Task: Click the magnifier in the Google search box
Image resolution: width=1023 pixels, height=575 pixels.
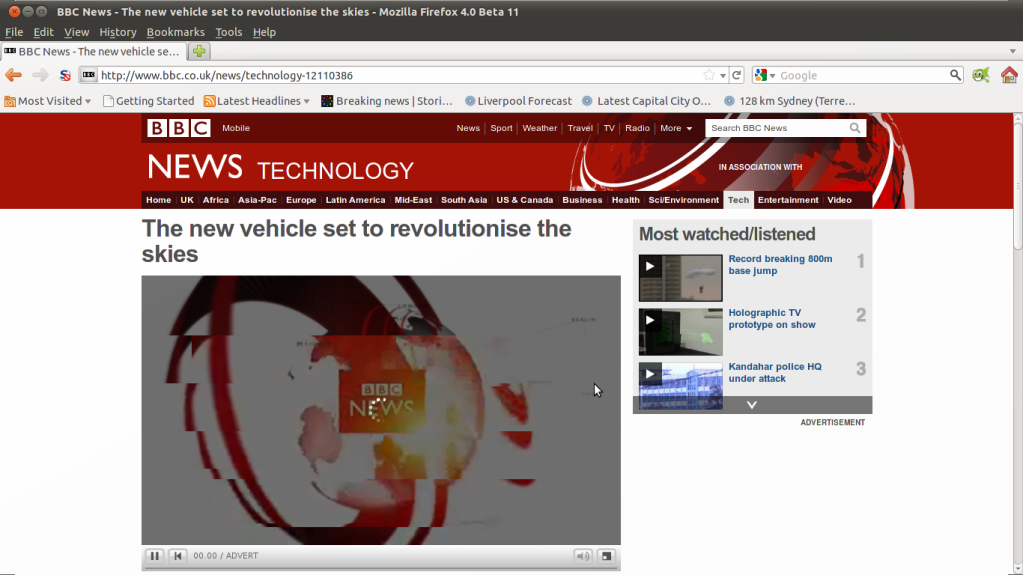Action: coord(955,75)
